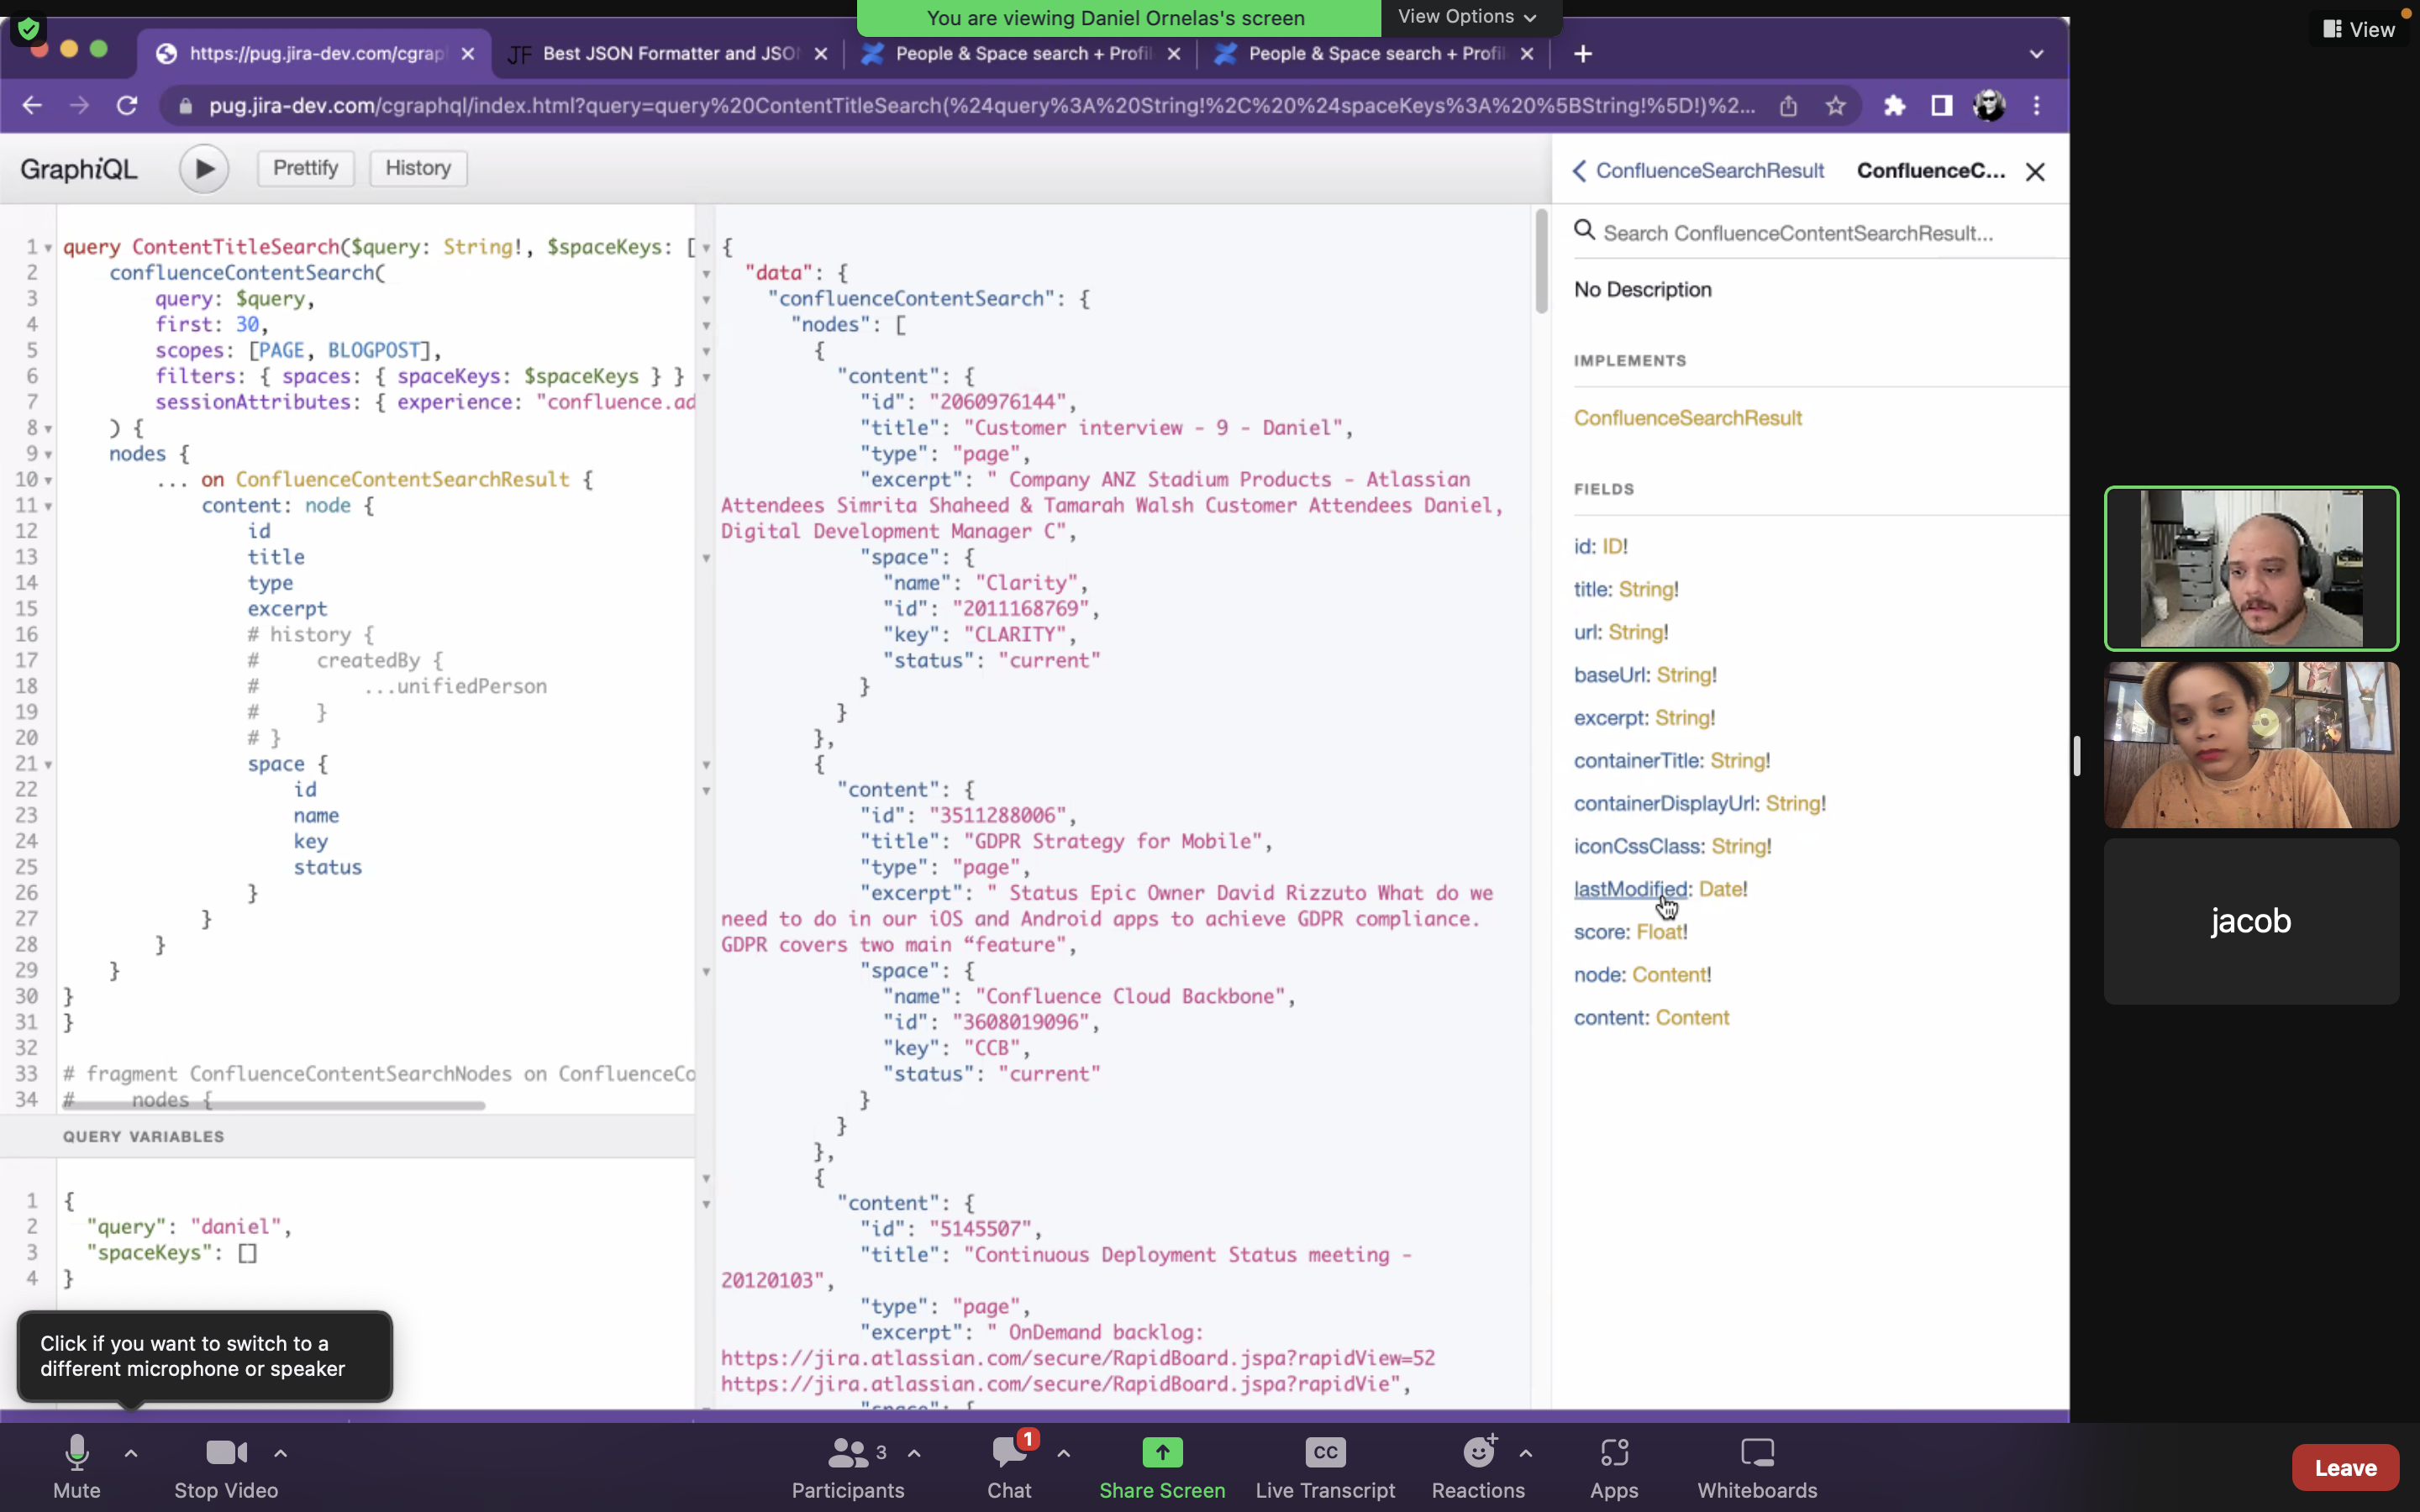Click the score field in docs
This screenshot has width=2420, height=1512.
(1601, 932)
